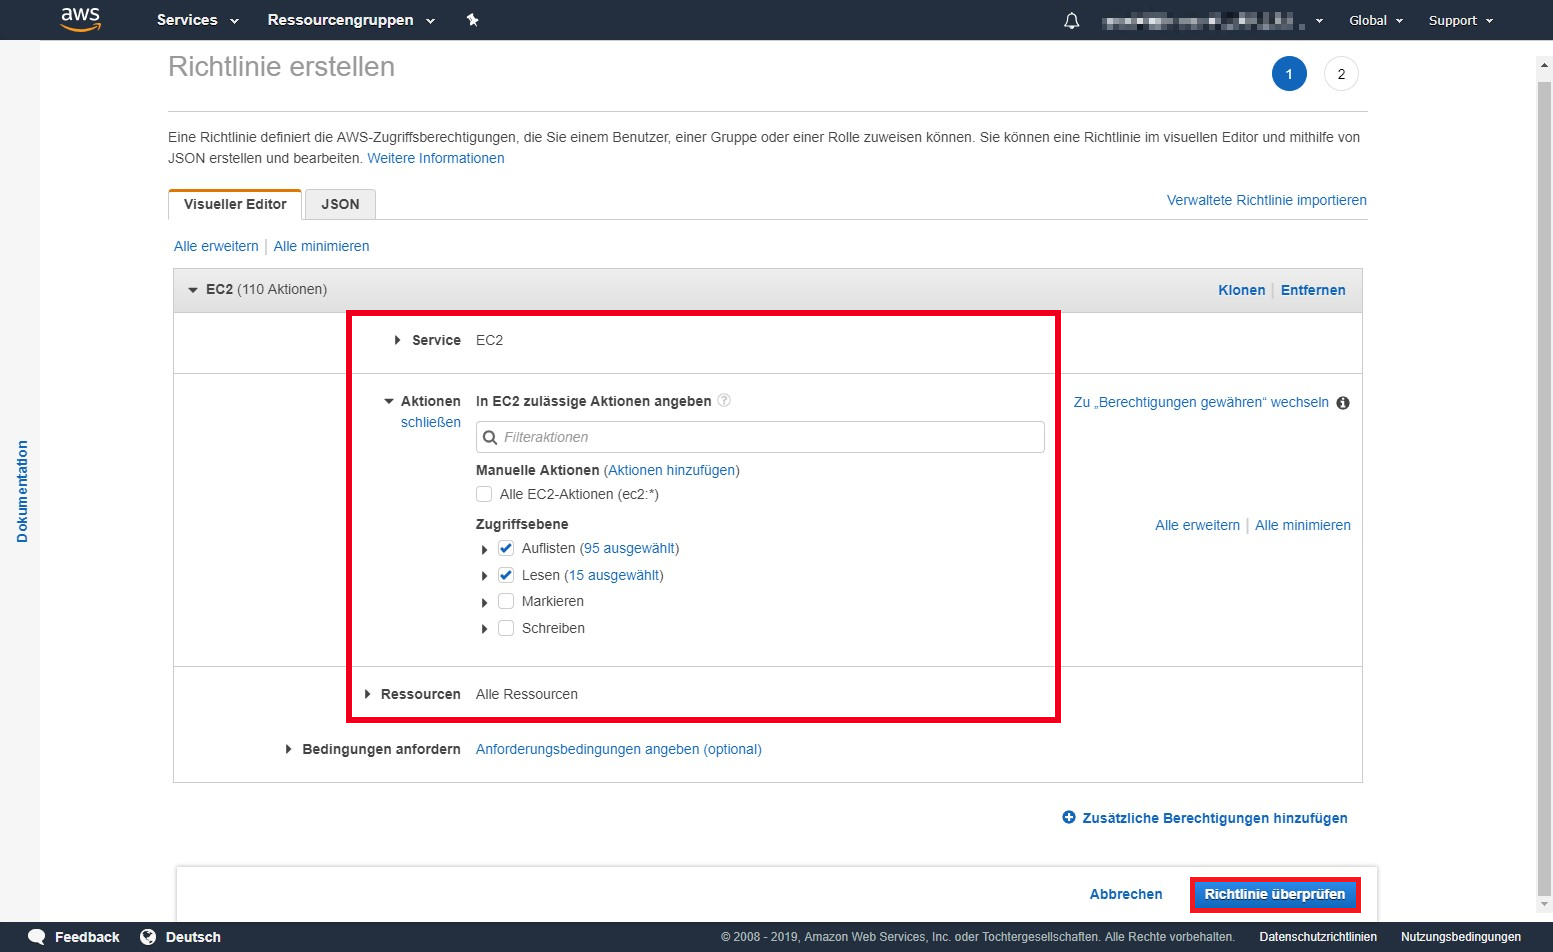This screenshot has height=952, width=1553.
Task: Go to step 1 indicator
Action: [x=1289, y=74]
